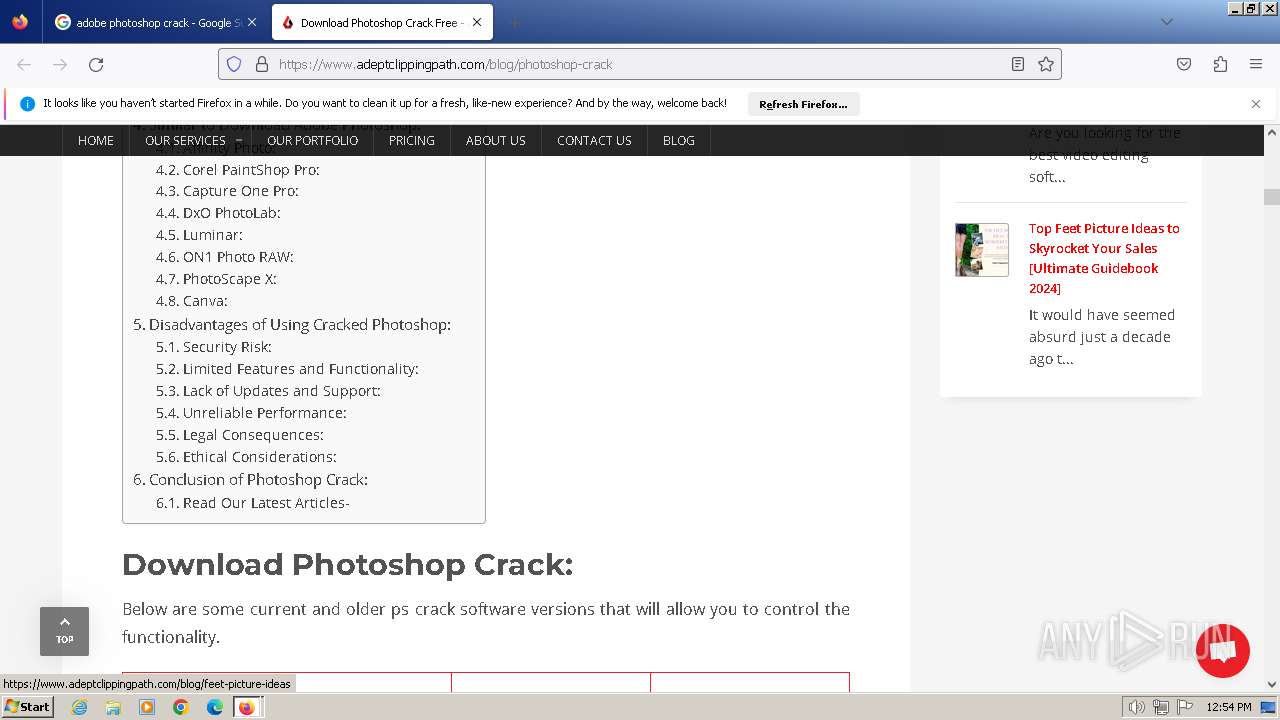
Task: Reload the current page
Action: coord(96,64)
